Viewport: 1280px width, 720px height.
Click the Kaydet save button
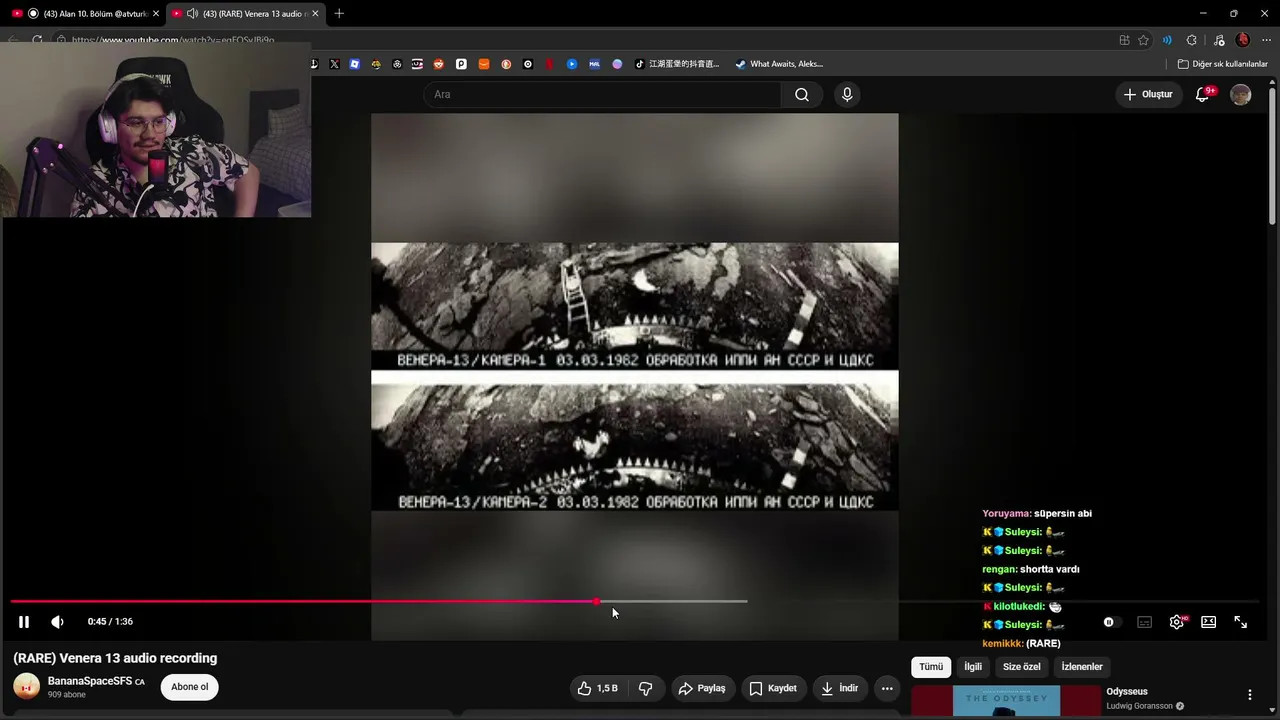pos(773,688)
